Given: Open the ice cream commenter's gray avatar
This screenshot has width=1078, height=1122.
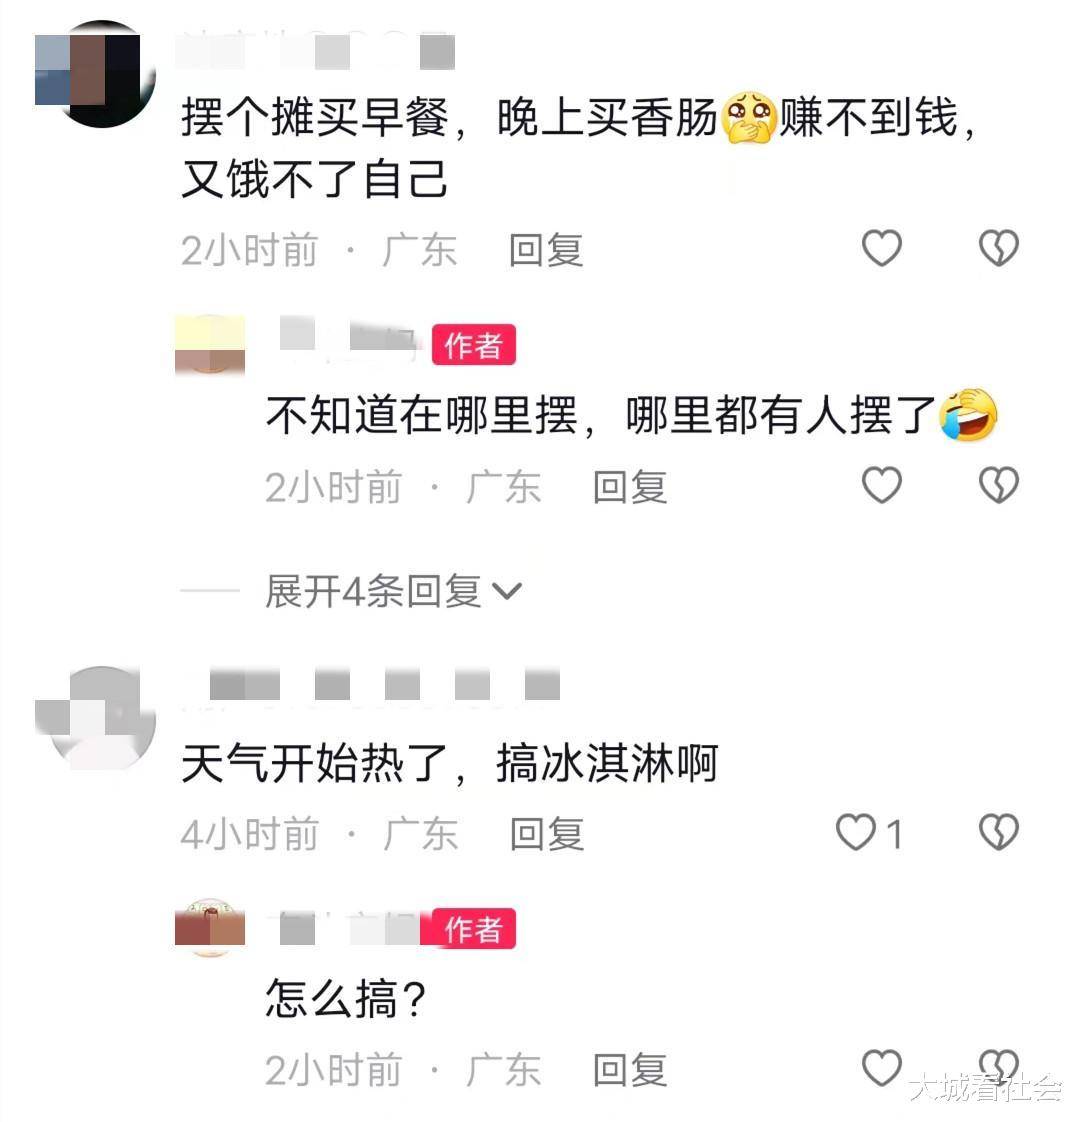Looking at the screenshot, I should pos(95,718).
